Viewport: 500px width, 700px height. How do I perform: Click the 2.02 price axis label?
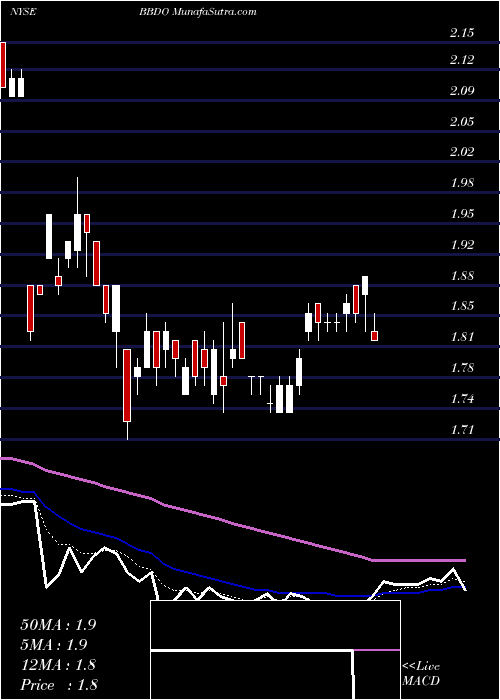(x=462, y=152)
